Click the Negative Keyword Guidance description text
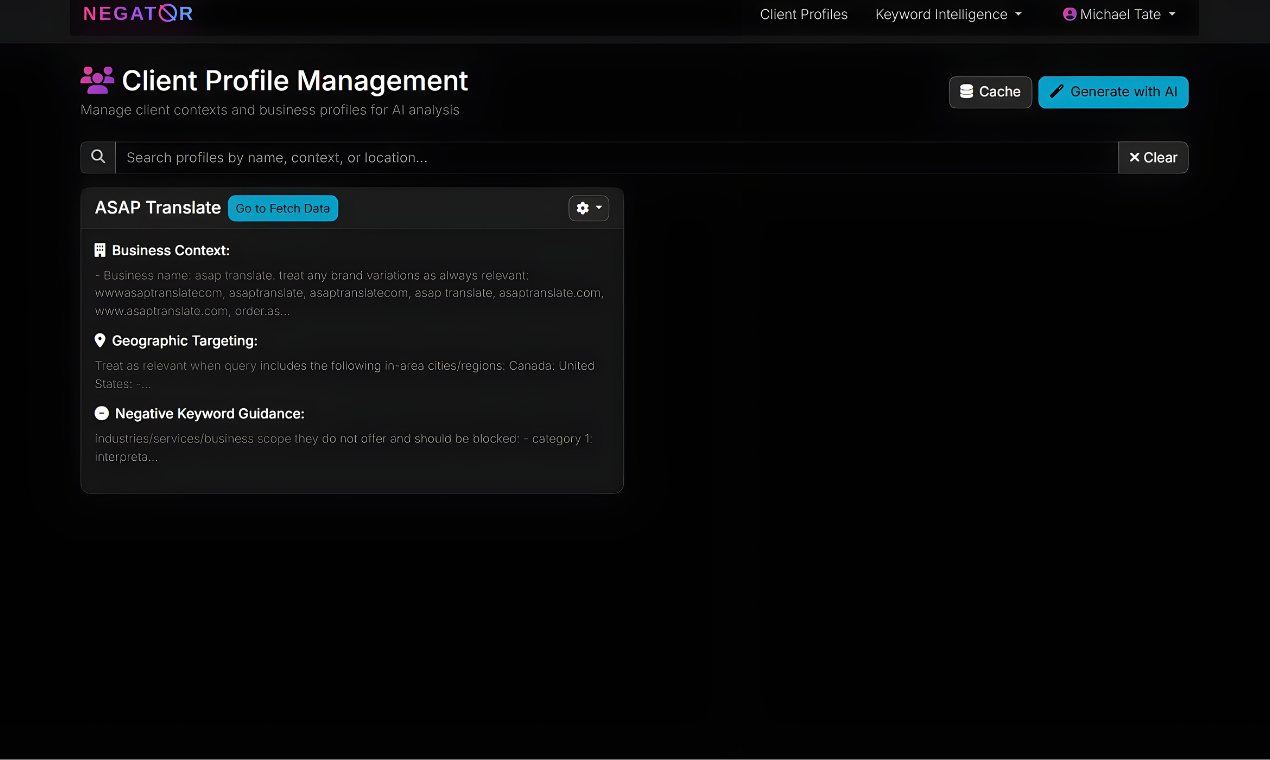This screenshot has height=760, width=1270. point(343,447)
